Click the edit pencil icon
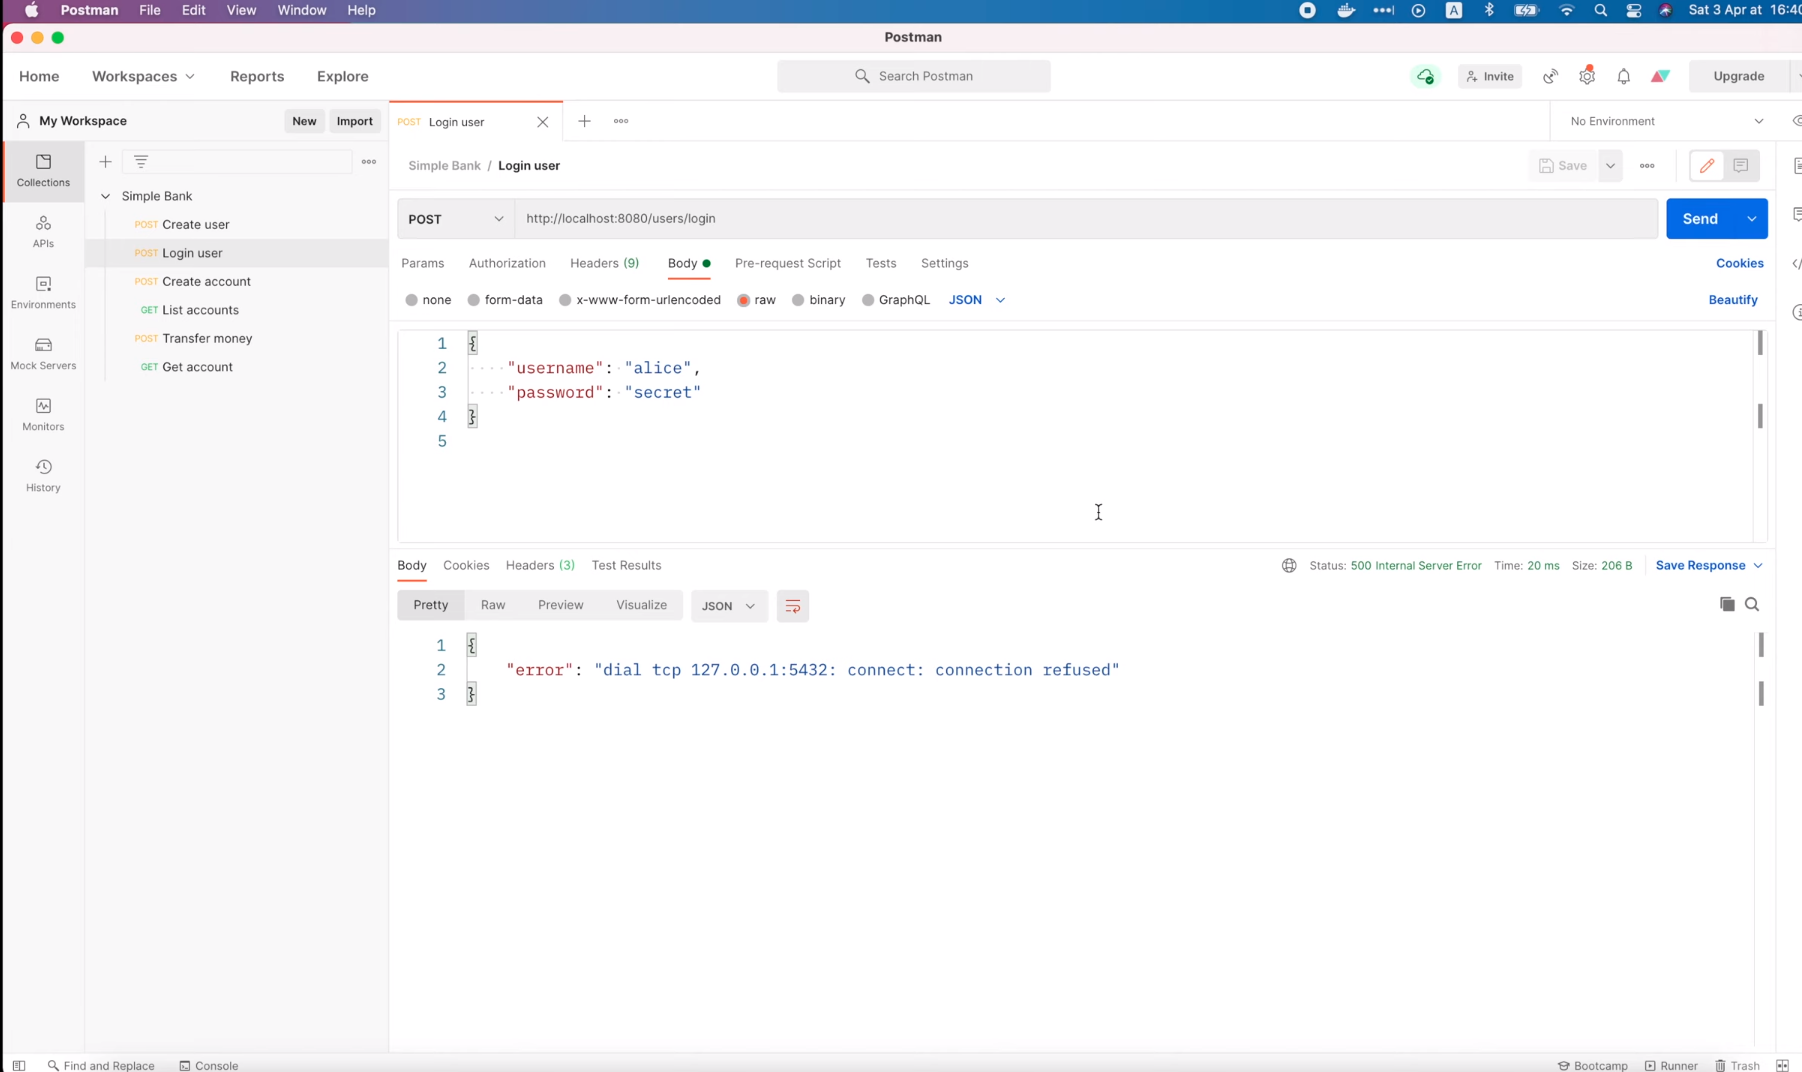Viewport: 1802px width, 1072px height. click(x=1707, y=166)
